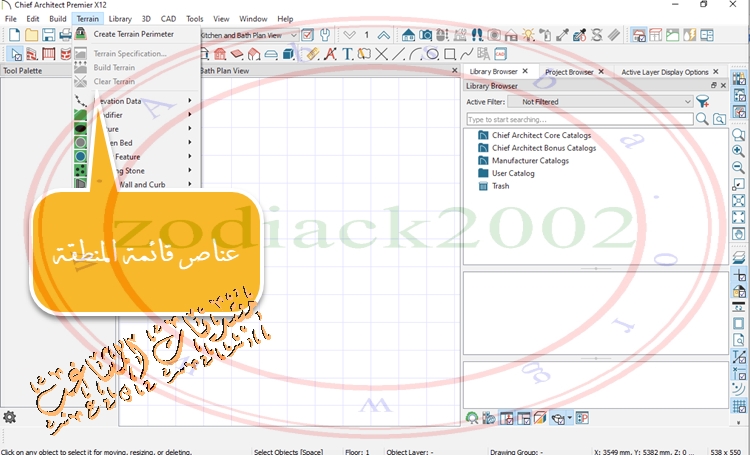750x455 pixels.
Task: Select Chief Architect Bonus Catalogs
Action: [544, 148]
